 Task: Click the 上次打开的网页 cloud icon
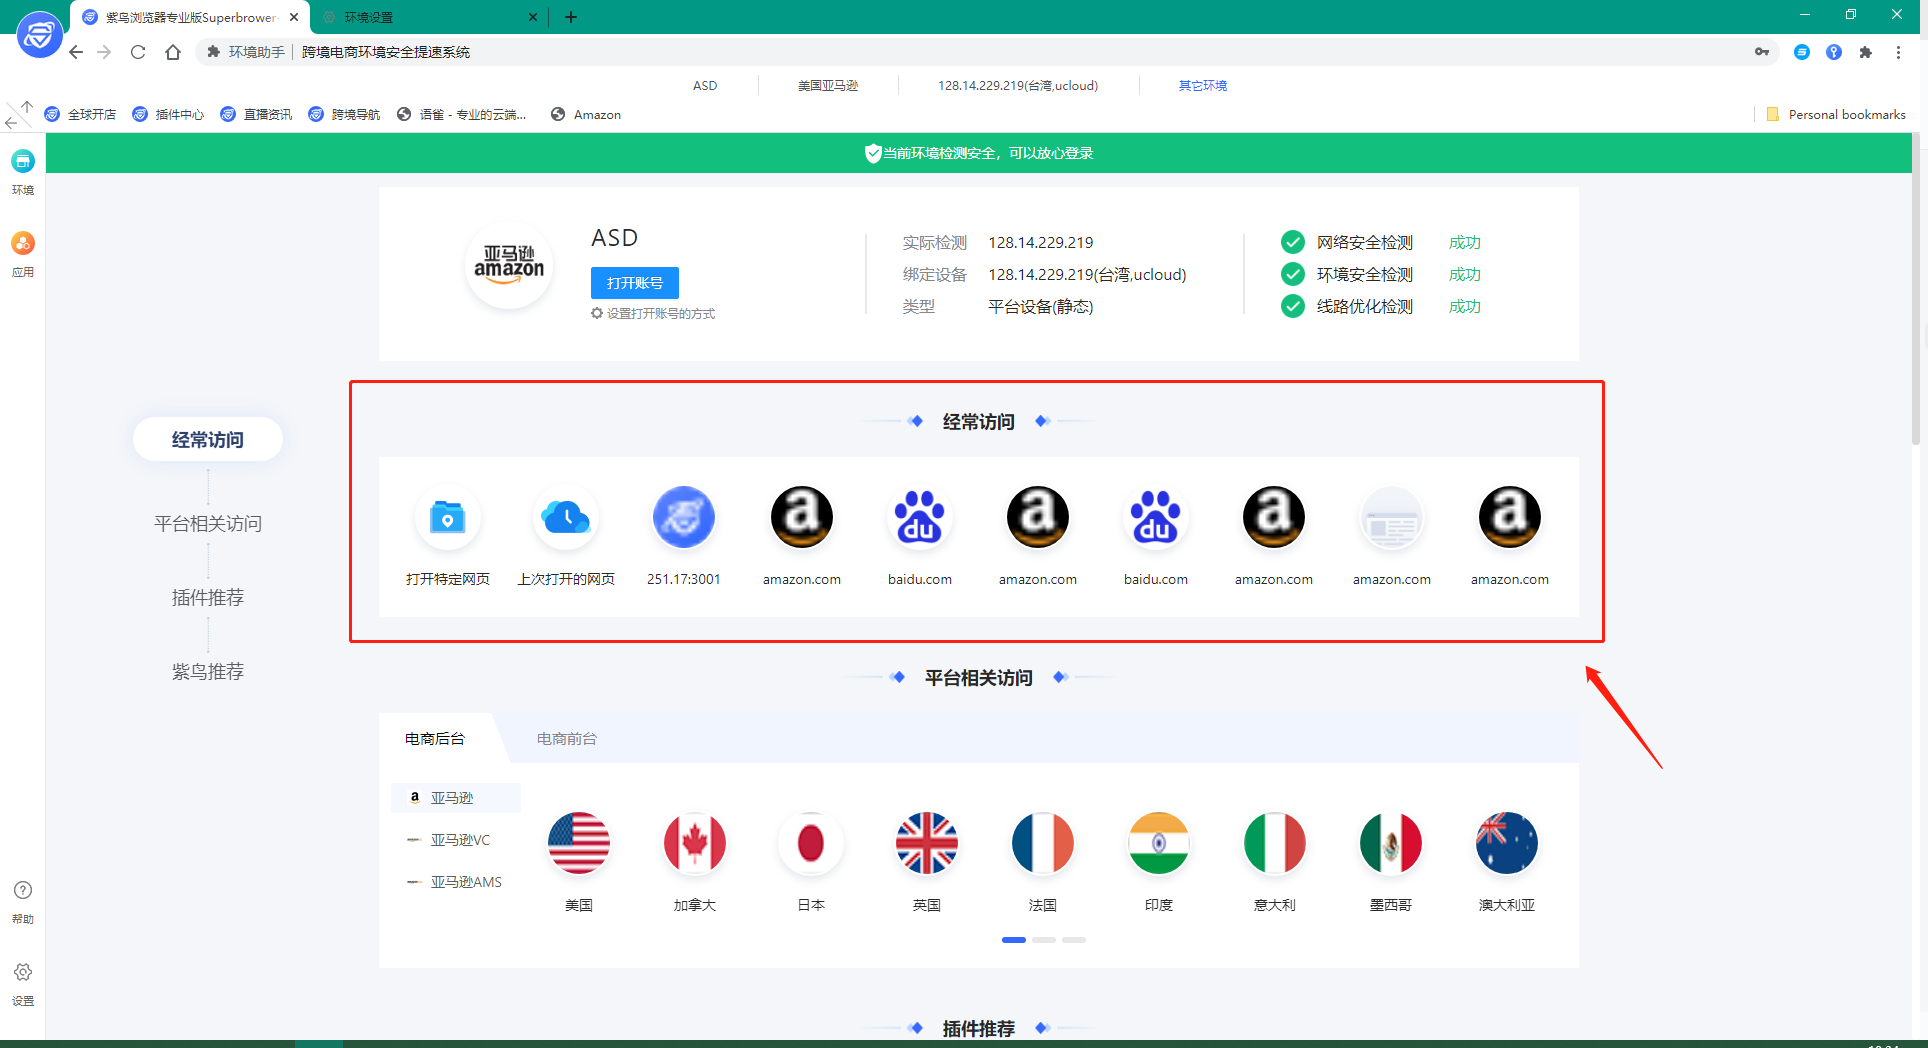point(565,518)
